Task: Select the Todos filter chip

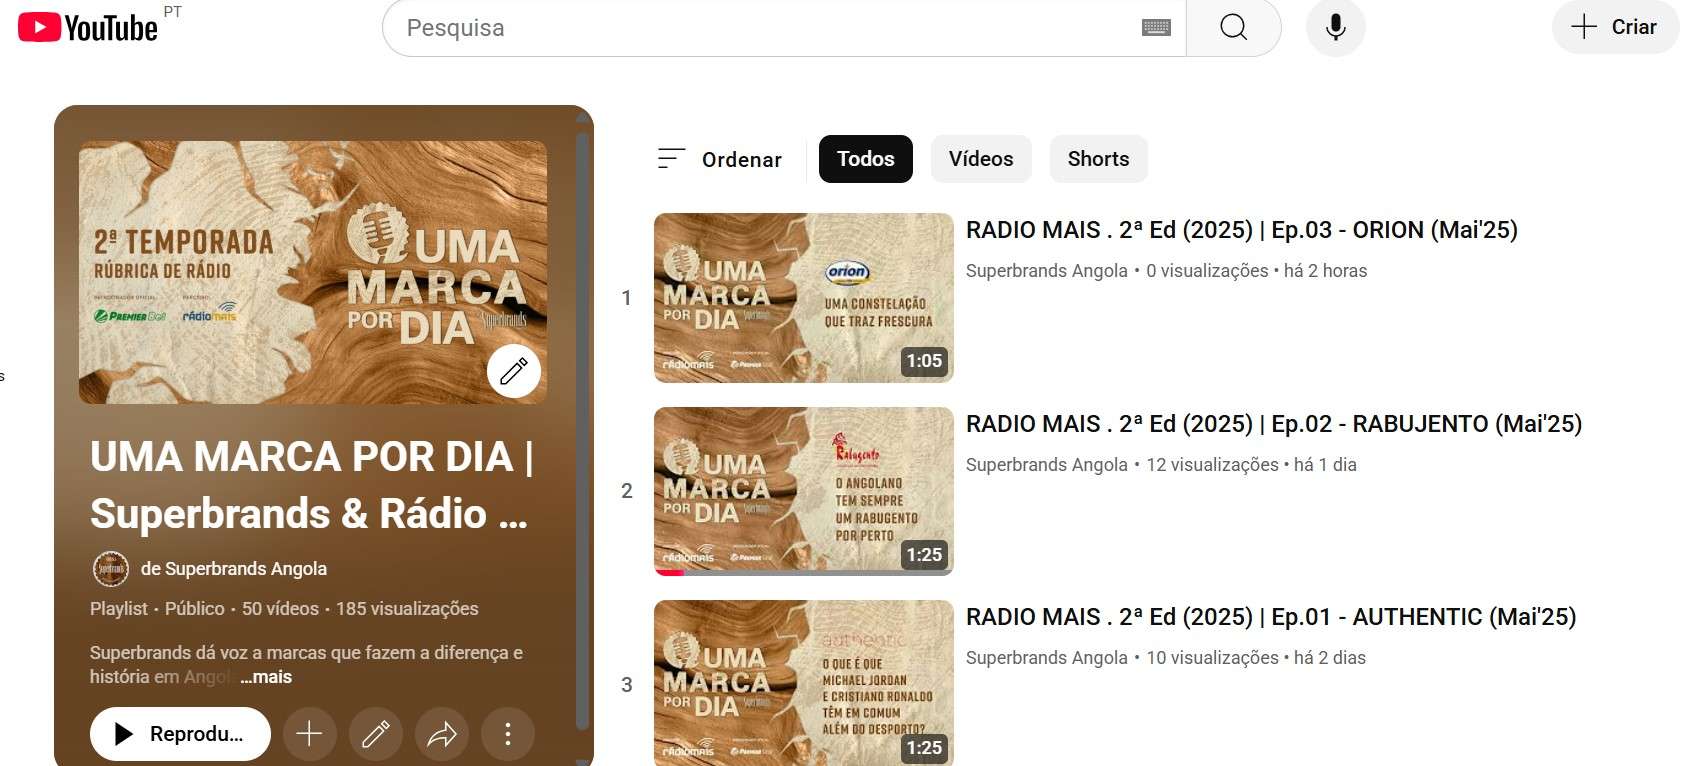Action: (x=866, y=159)
